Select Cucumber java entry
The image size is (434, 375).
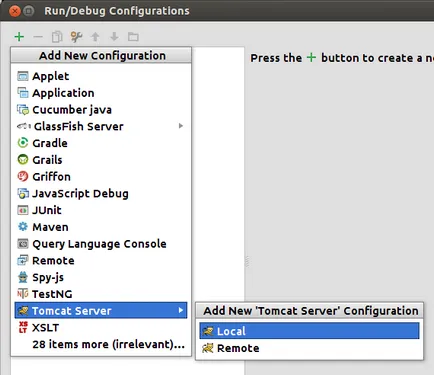pyautogui.click(x=101, y=110)
